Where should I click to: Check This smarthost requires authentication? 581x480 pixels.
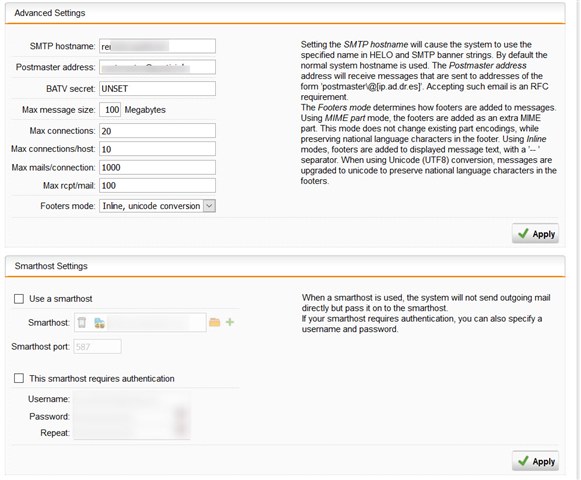point(19,378)
